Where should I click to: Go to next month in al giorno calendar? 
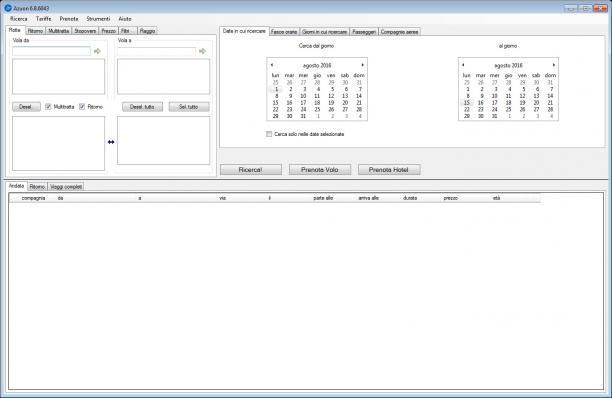(553, 65)
